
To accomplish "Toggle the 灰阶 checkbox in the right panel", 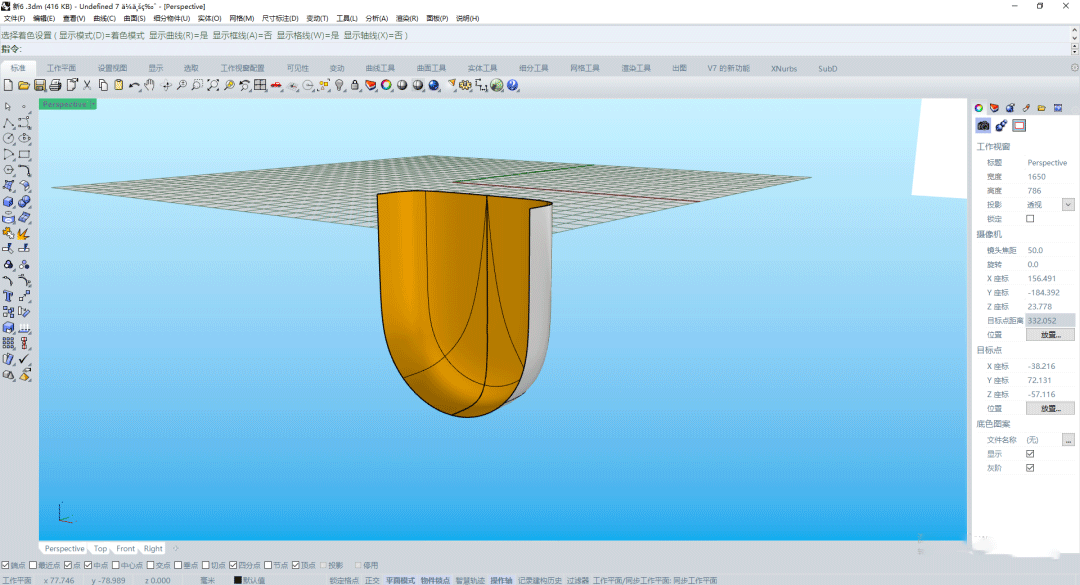I will (x=1028, y=467).
